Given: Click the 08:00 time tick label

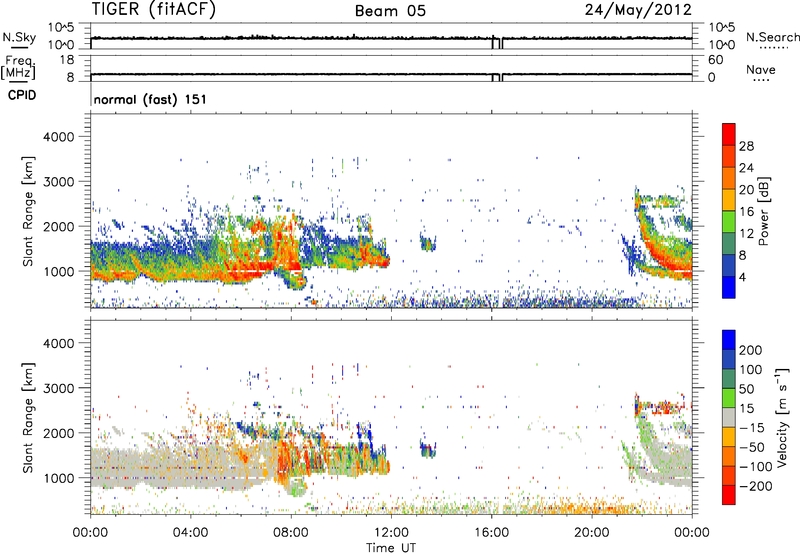Looking at the screenshot, I should (x=291, y=533).
